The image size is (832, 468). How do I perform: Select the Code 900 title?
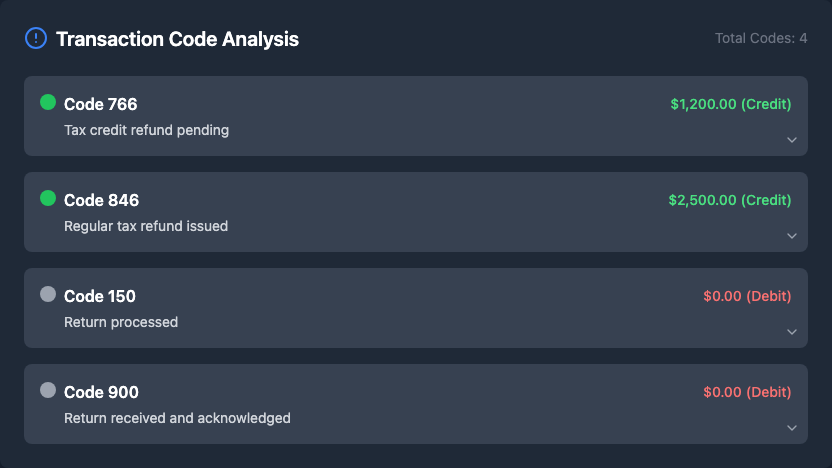click(x=101, y=392)
